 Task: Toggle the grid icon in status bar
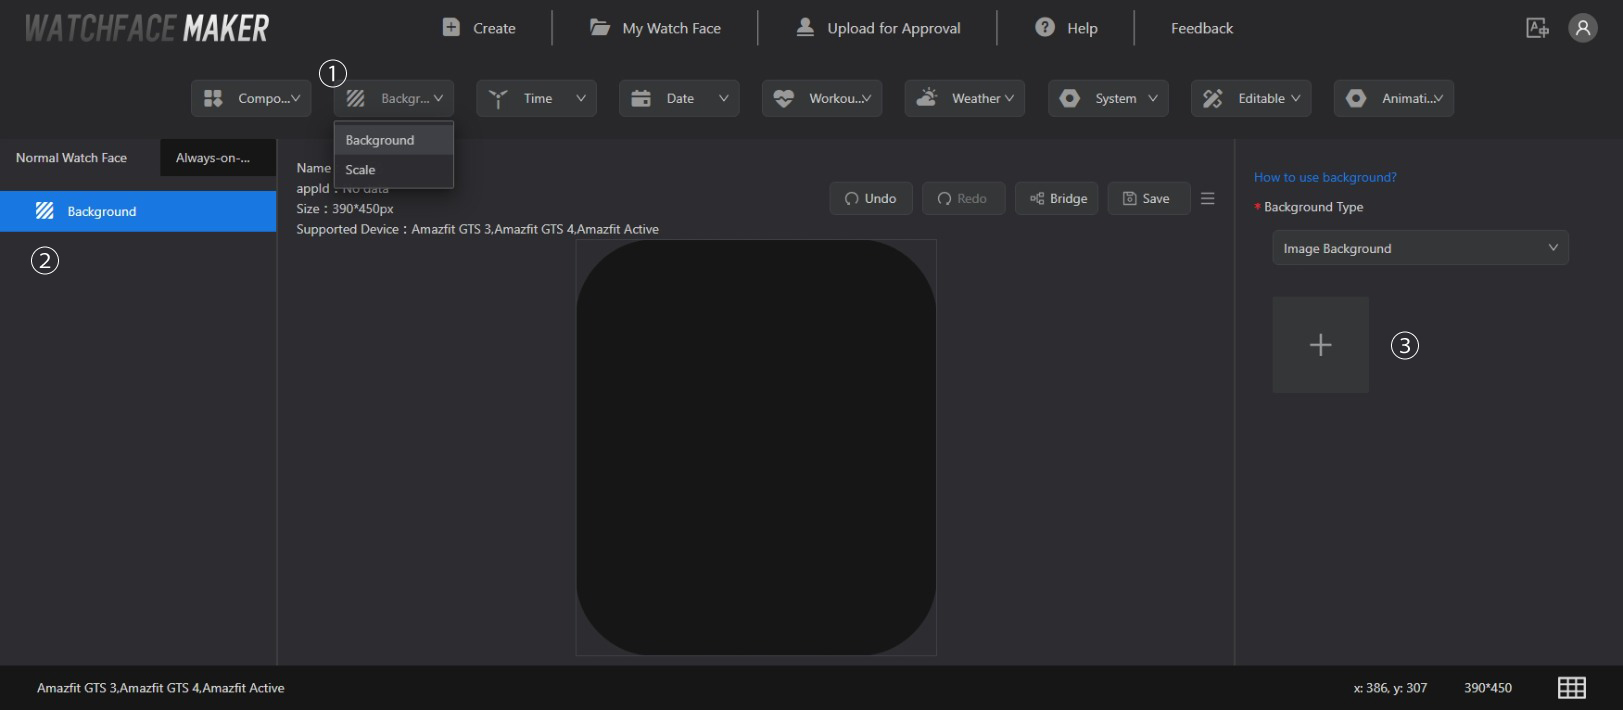click(x=1571, y=687)
